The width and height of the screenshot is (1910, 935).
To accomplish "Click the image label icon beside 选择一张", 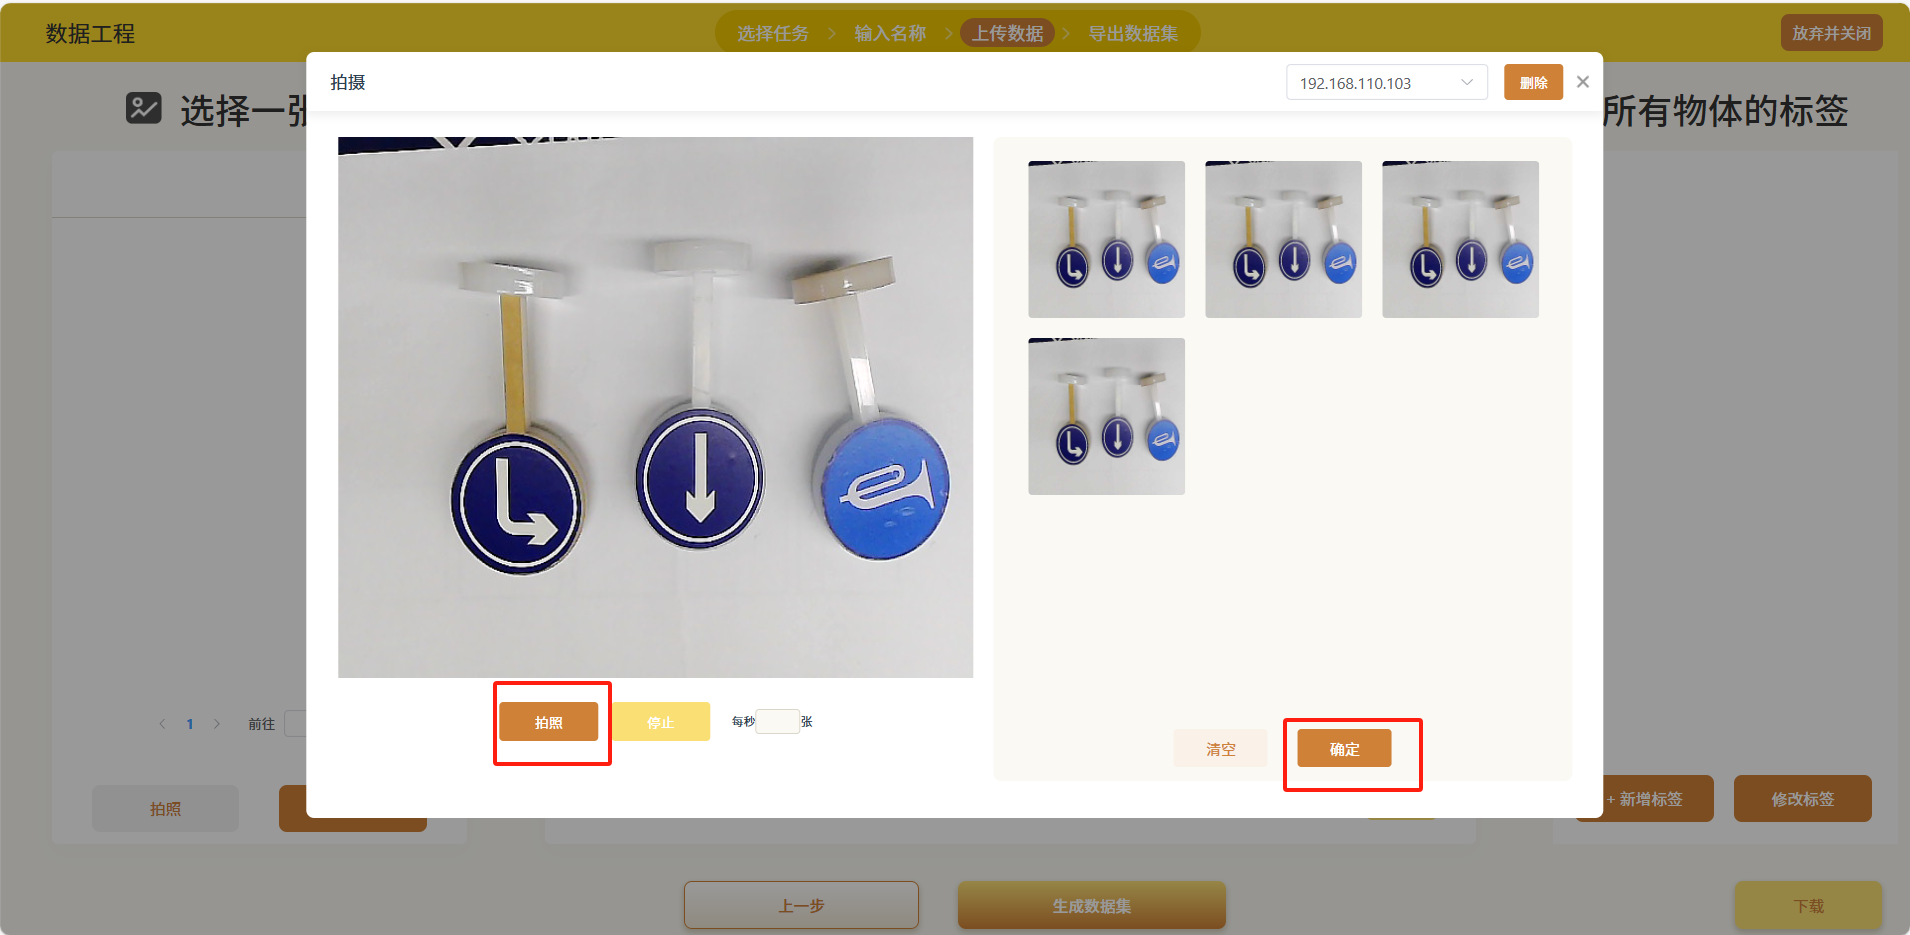I will click(x=144, y=108).
